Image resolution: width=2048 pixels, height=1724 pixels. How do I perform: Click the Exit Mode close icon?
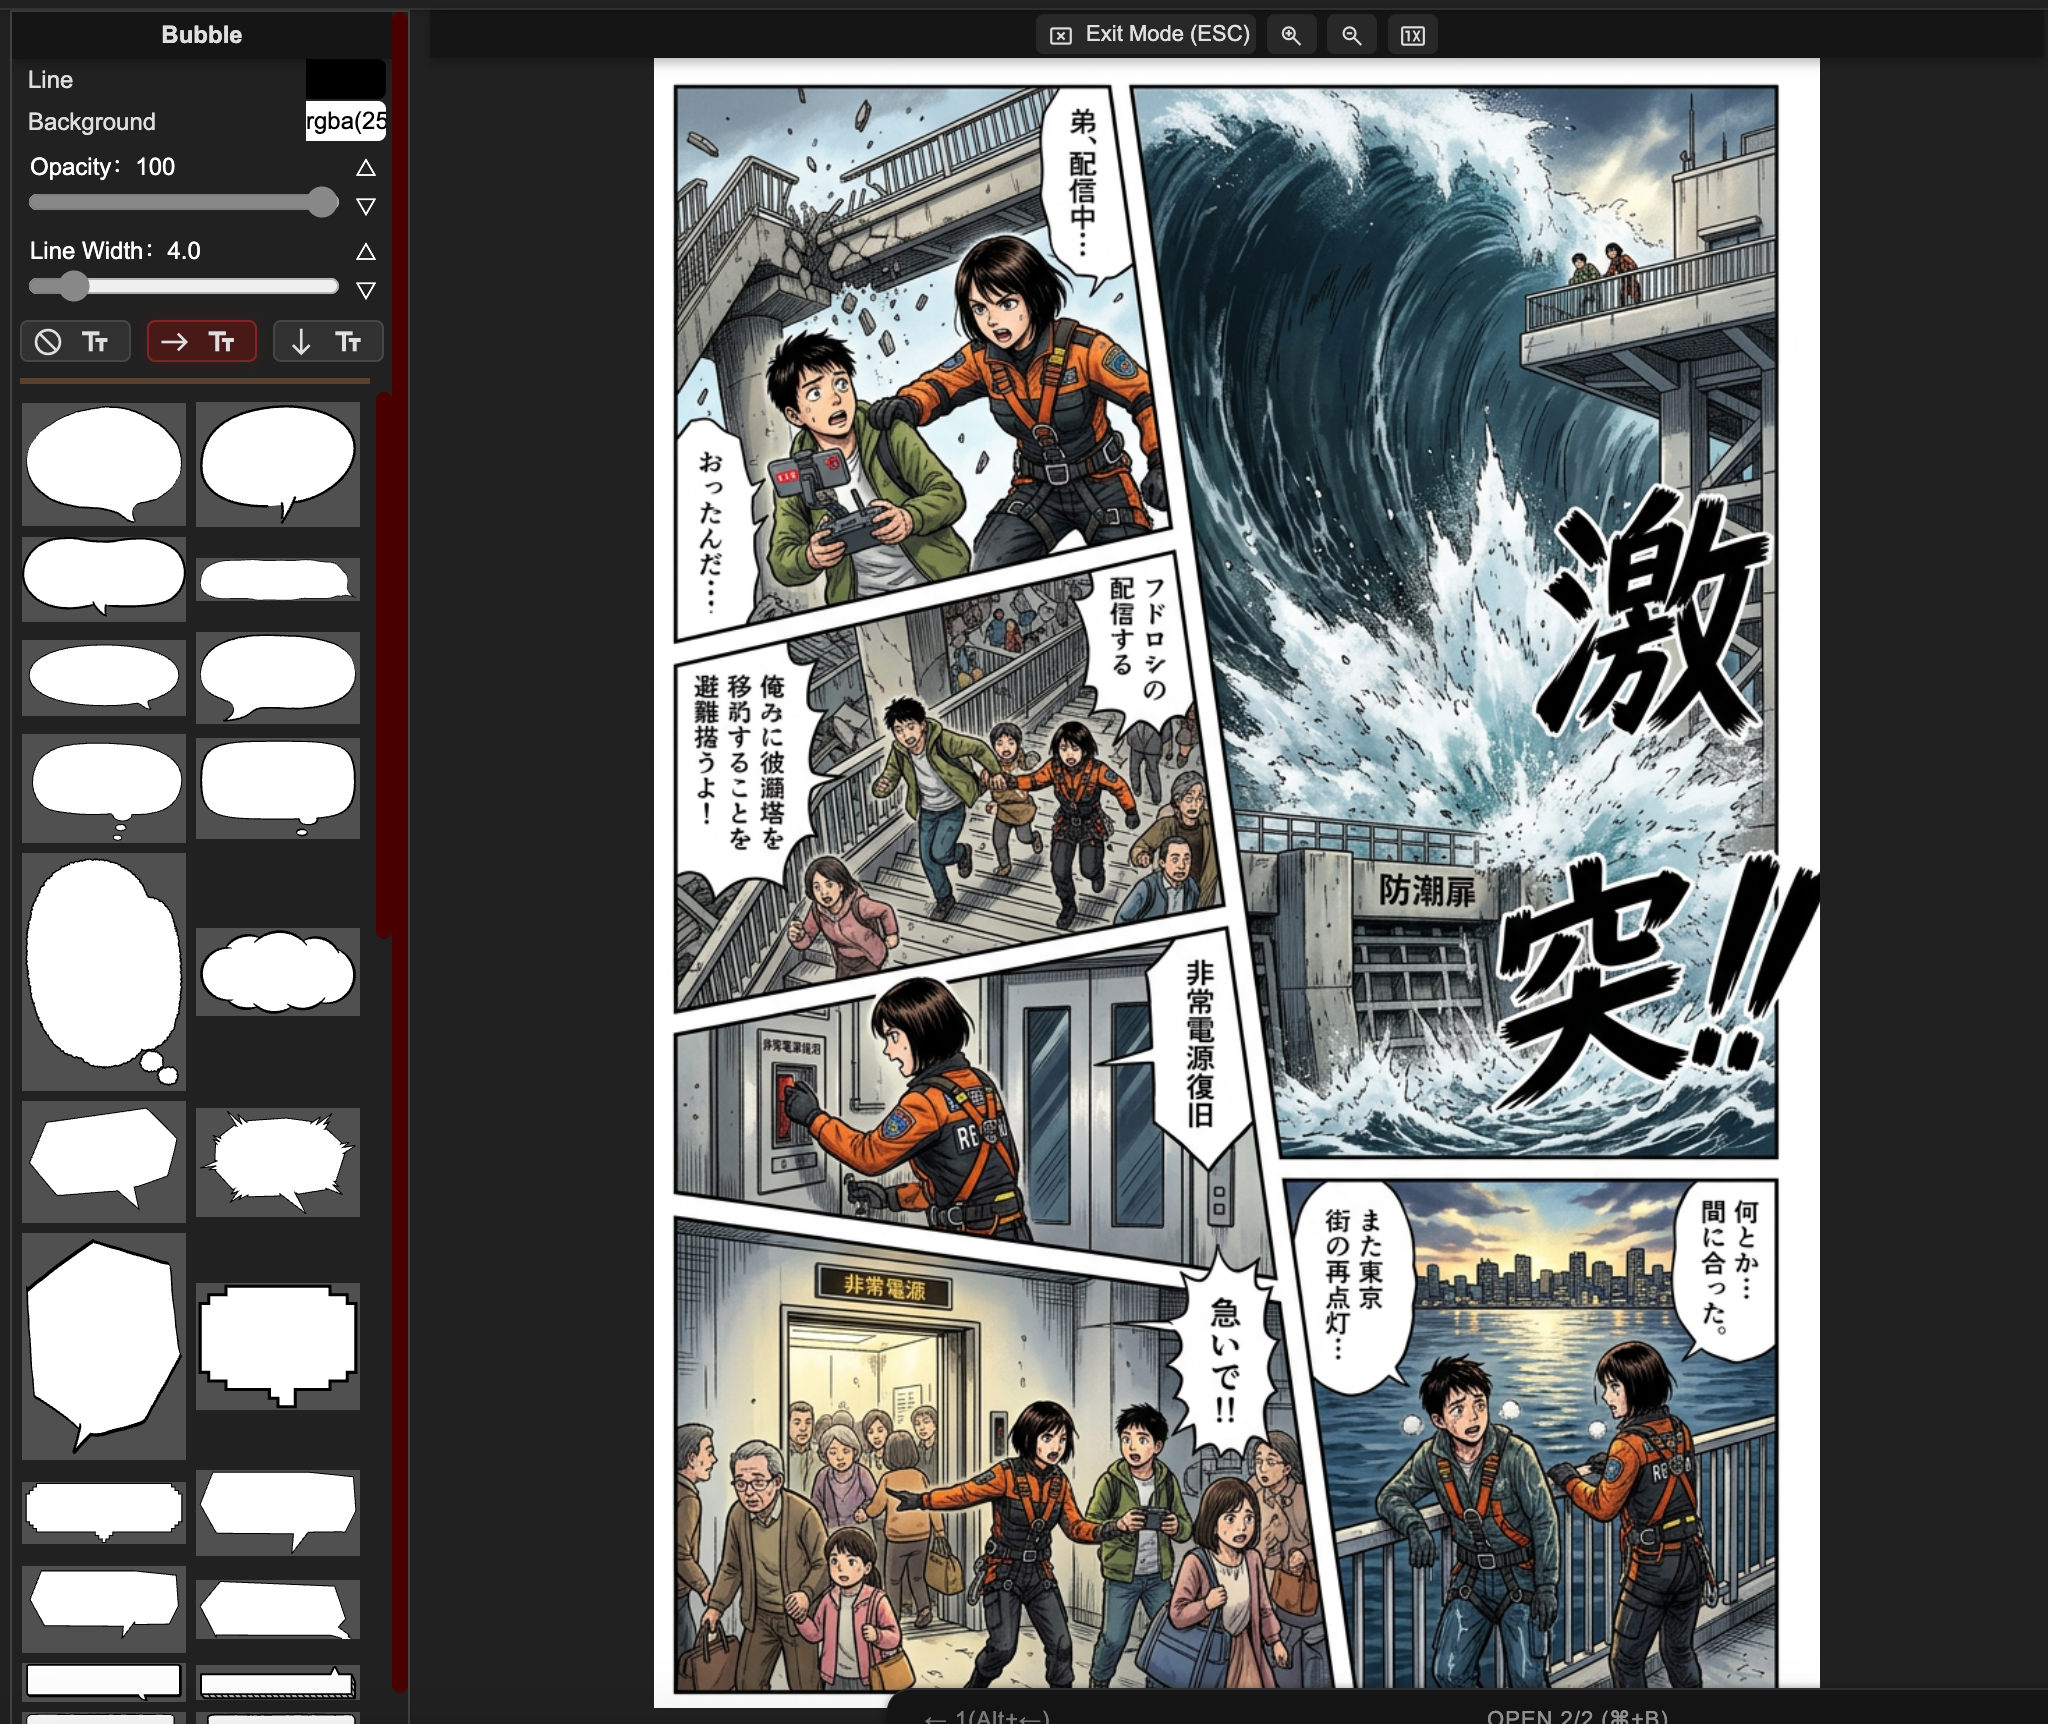1060,34
